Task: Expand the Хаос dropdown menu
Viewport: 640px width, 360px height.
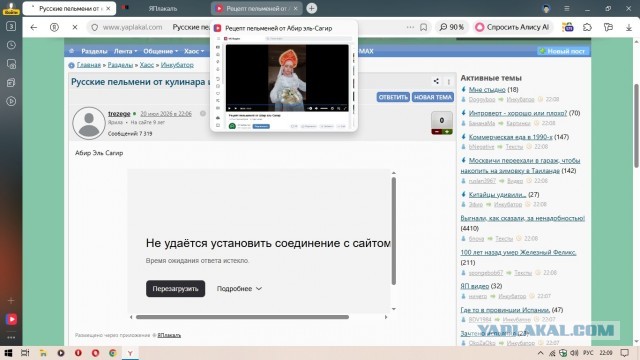Action: pyautogui.click(x=194, y=51)
